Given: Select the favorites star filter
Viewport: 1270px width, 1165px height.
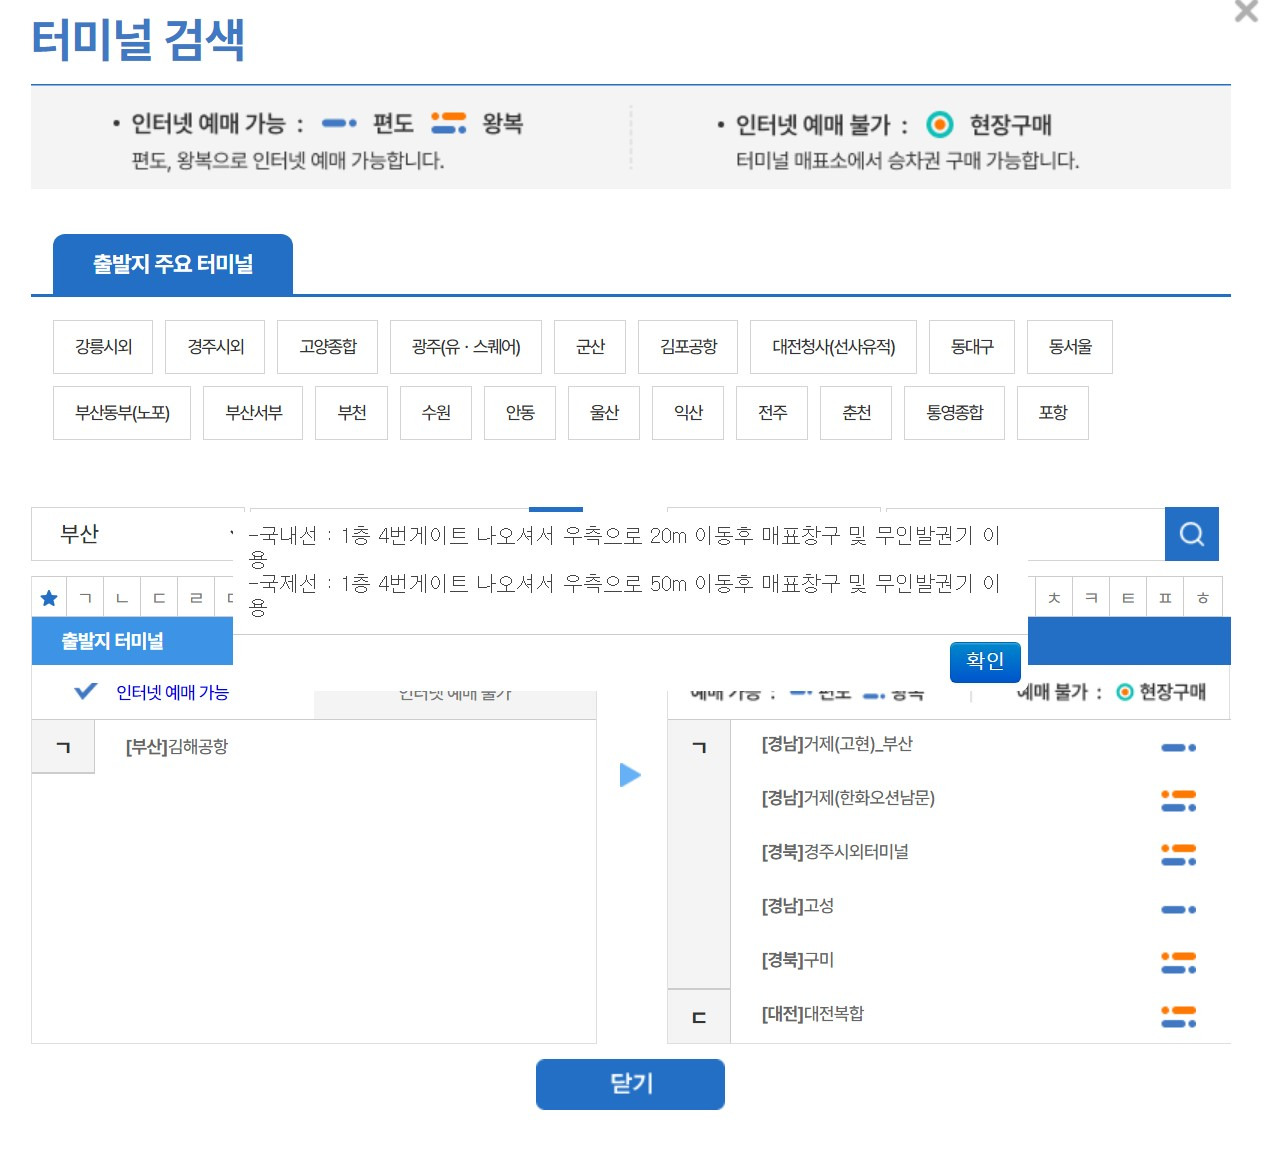Looking at the screenshot, I should (49, 598).
